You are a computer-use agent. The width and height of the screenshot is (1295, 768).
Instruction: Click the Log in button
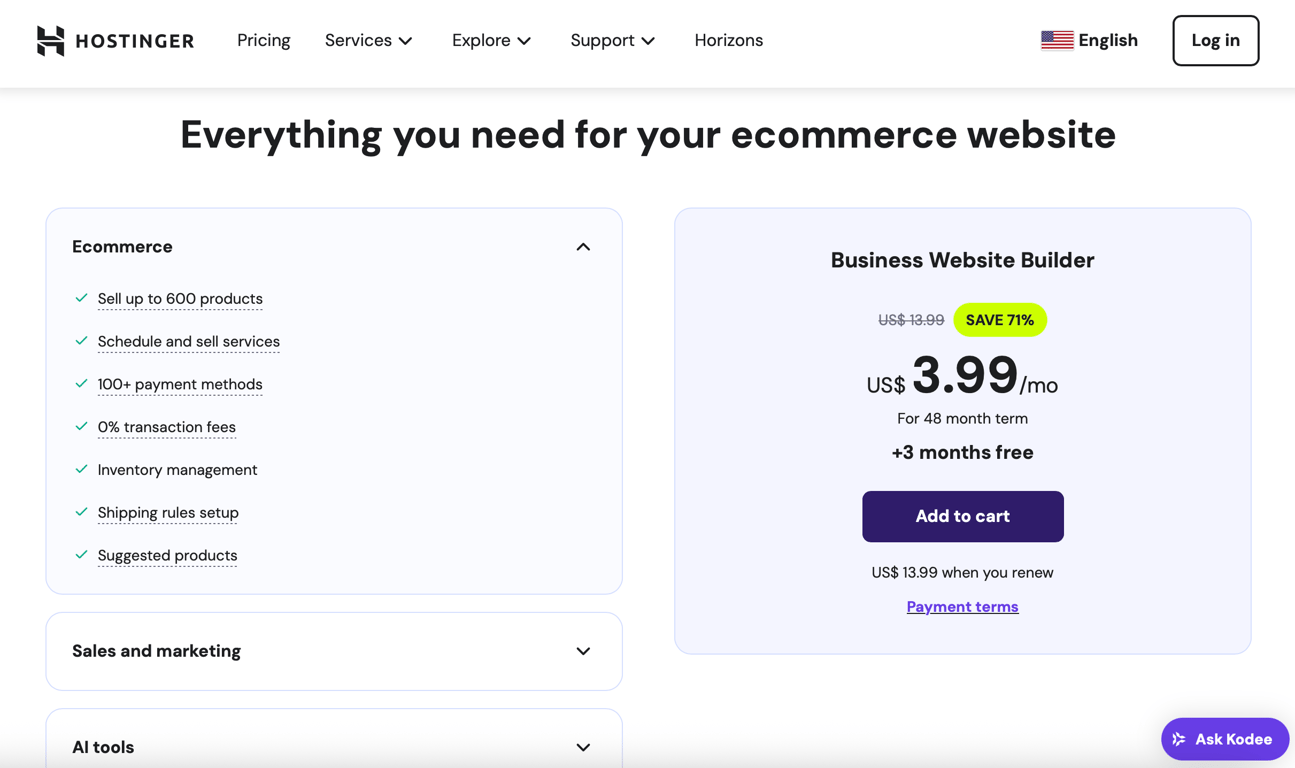click(x=1215, y=40)
